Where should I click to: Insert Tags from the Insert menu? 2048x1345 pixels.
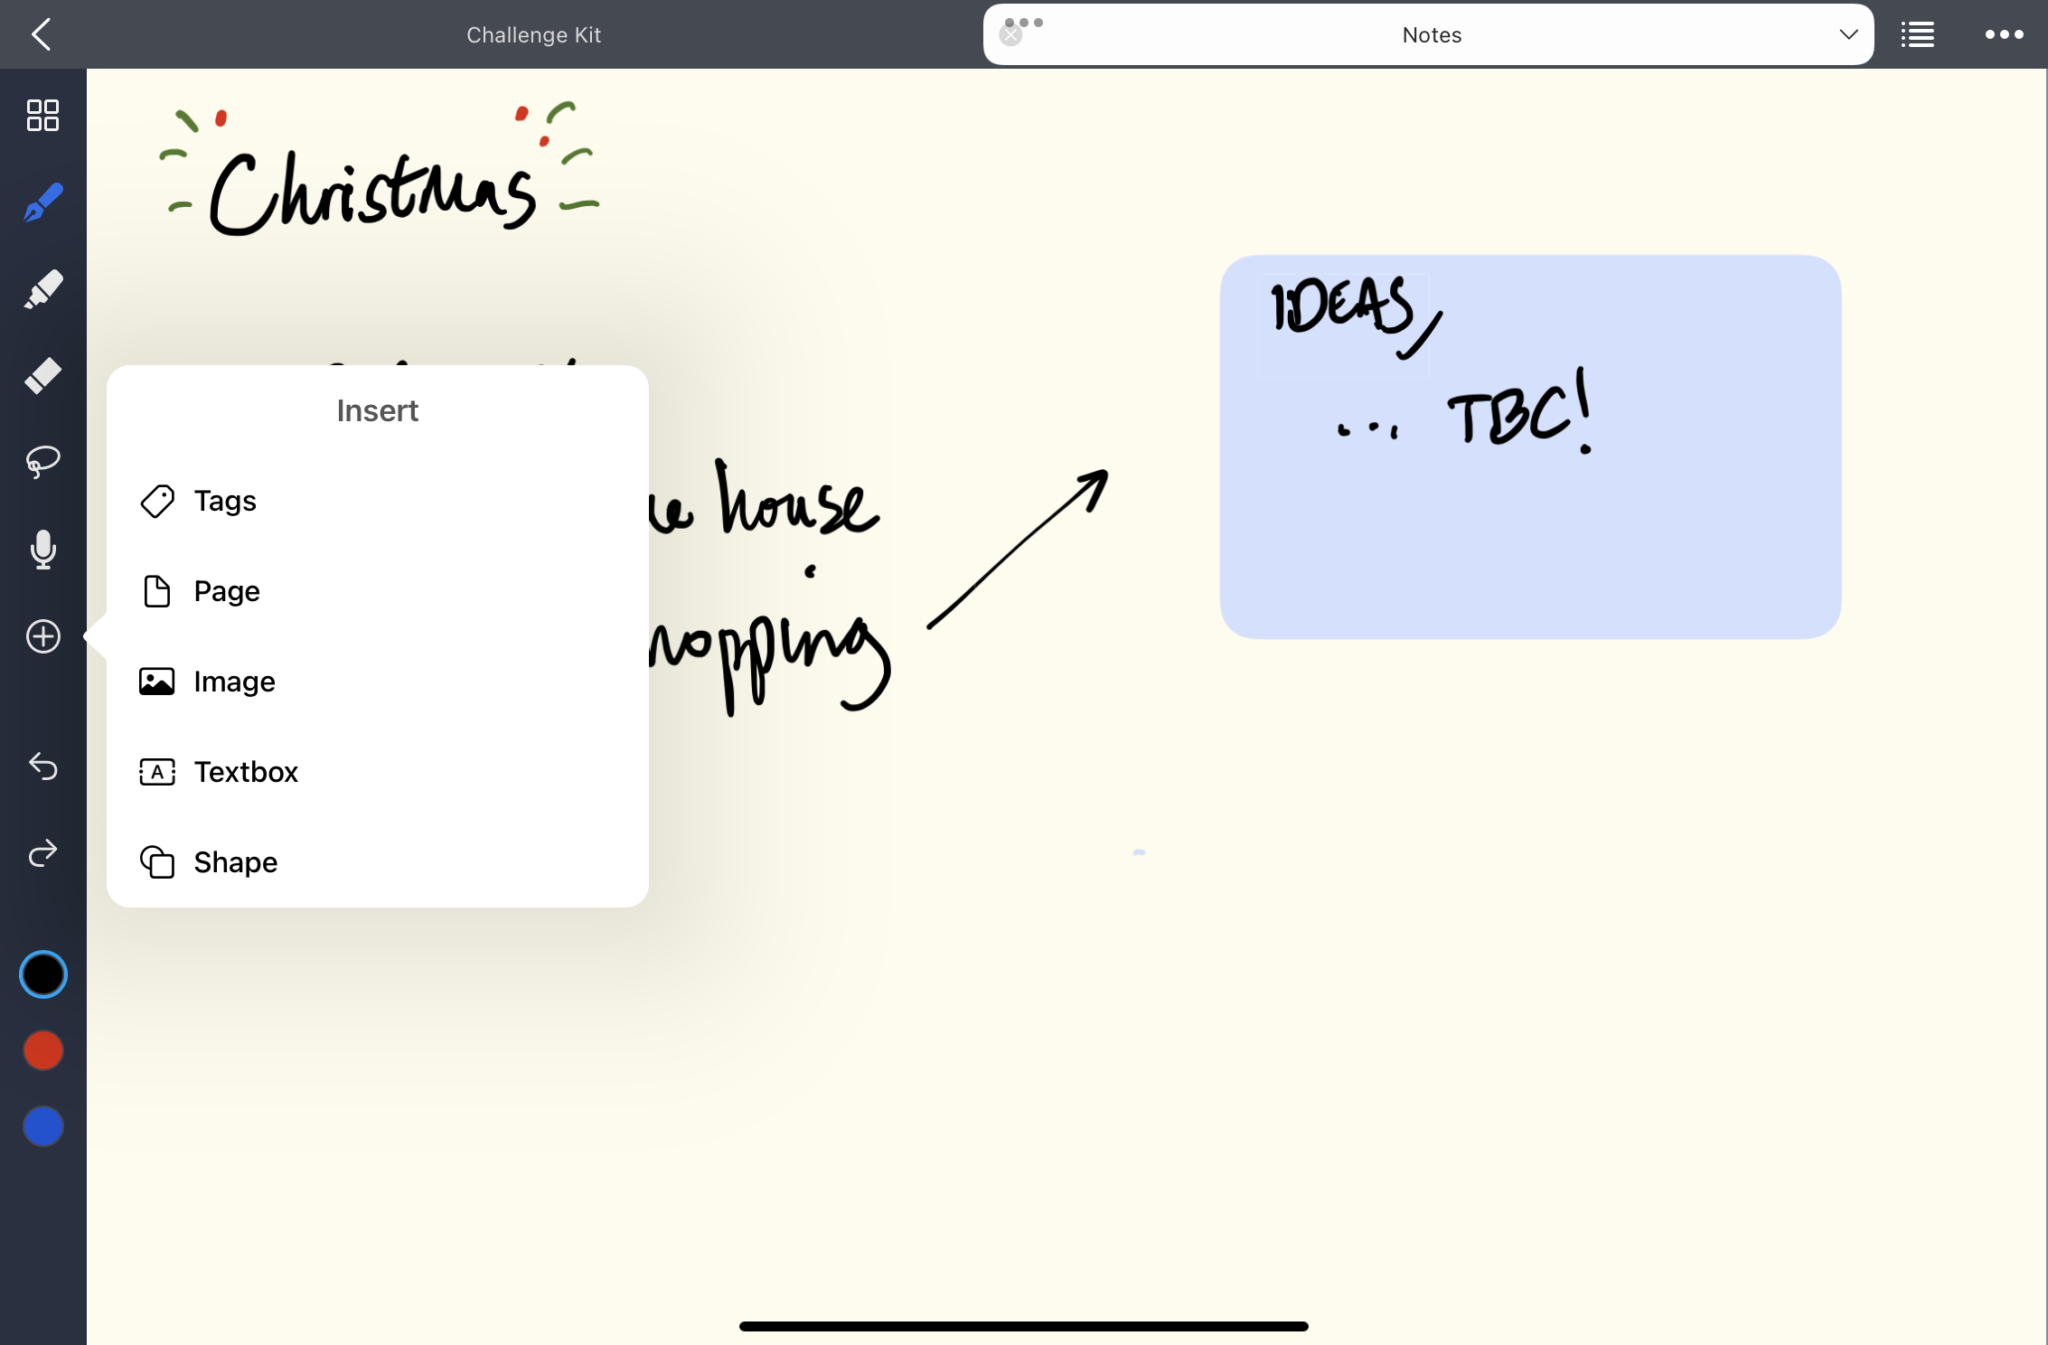[224, 501]
